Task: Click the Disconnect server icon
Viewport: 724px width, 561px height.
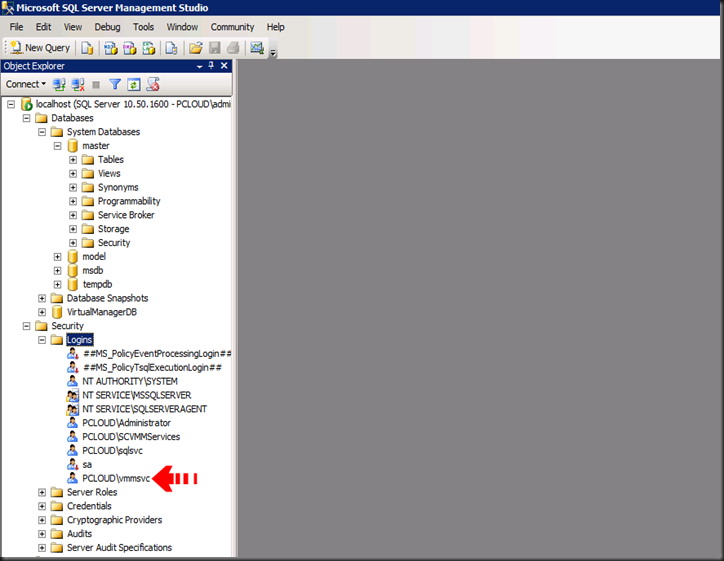Action: [78, 84]
